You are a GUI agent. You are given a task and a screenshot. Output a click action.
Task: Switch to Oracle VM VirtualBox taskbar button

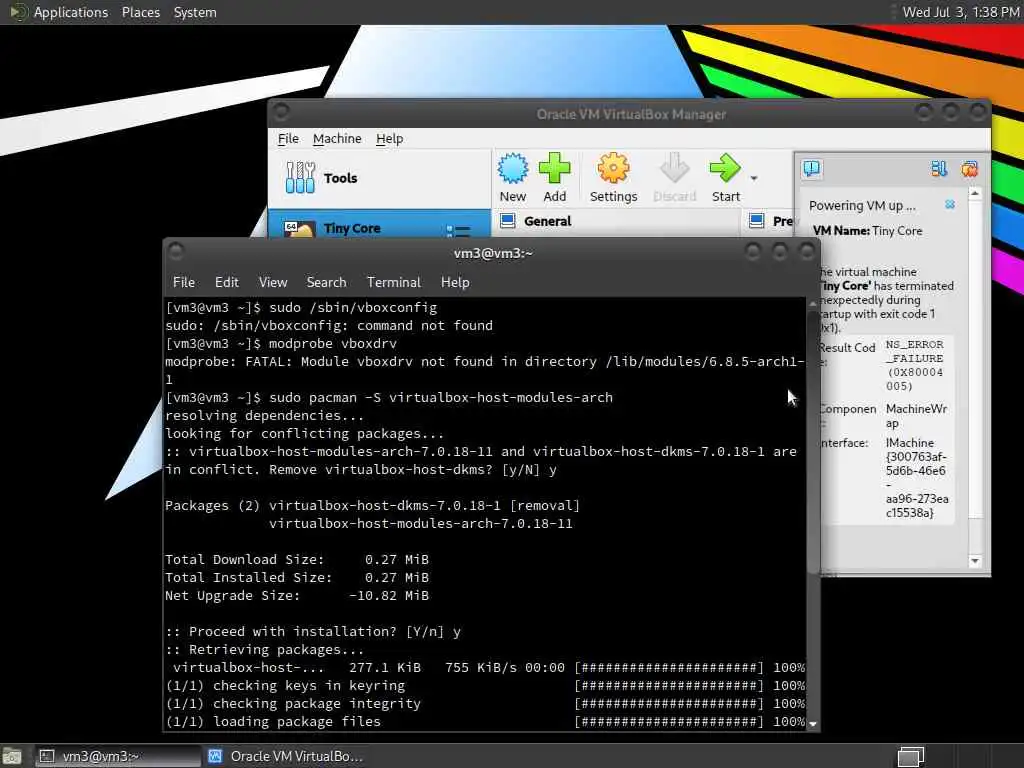pyautogui.click(x=285, y=756)
